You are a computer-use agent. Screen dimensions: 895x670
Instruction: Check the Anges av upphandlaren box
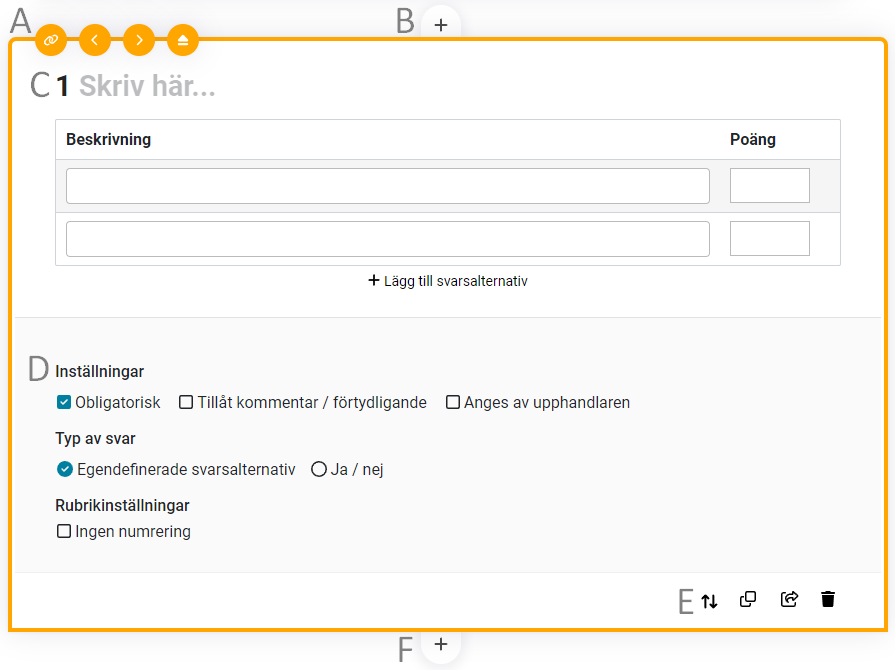click(x=453, y=403)
